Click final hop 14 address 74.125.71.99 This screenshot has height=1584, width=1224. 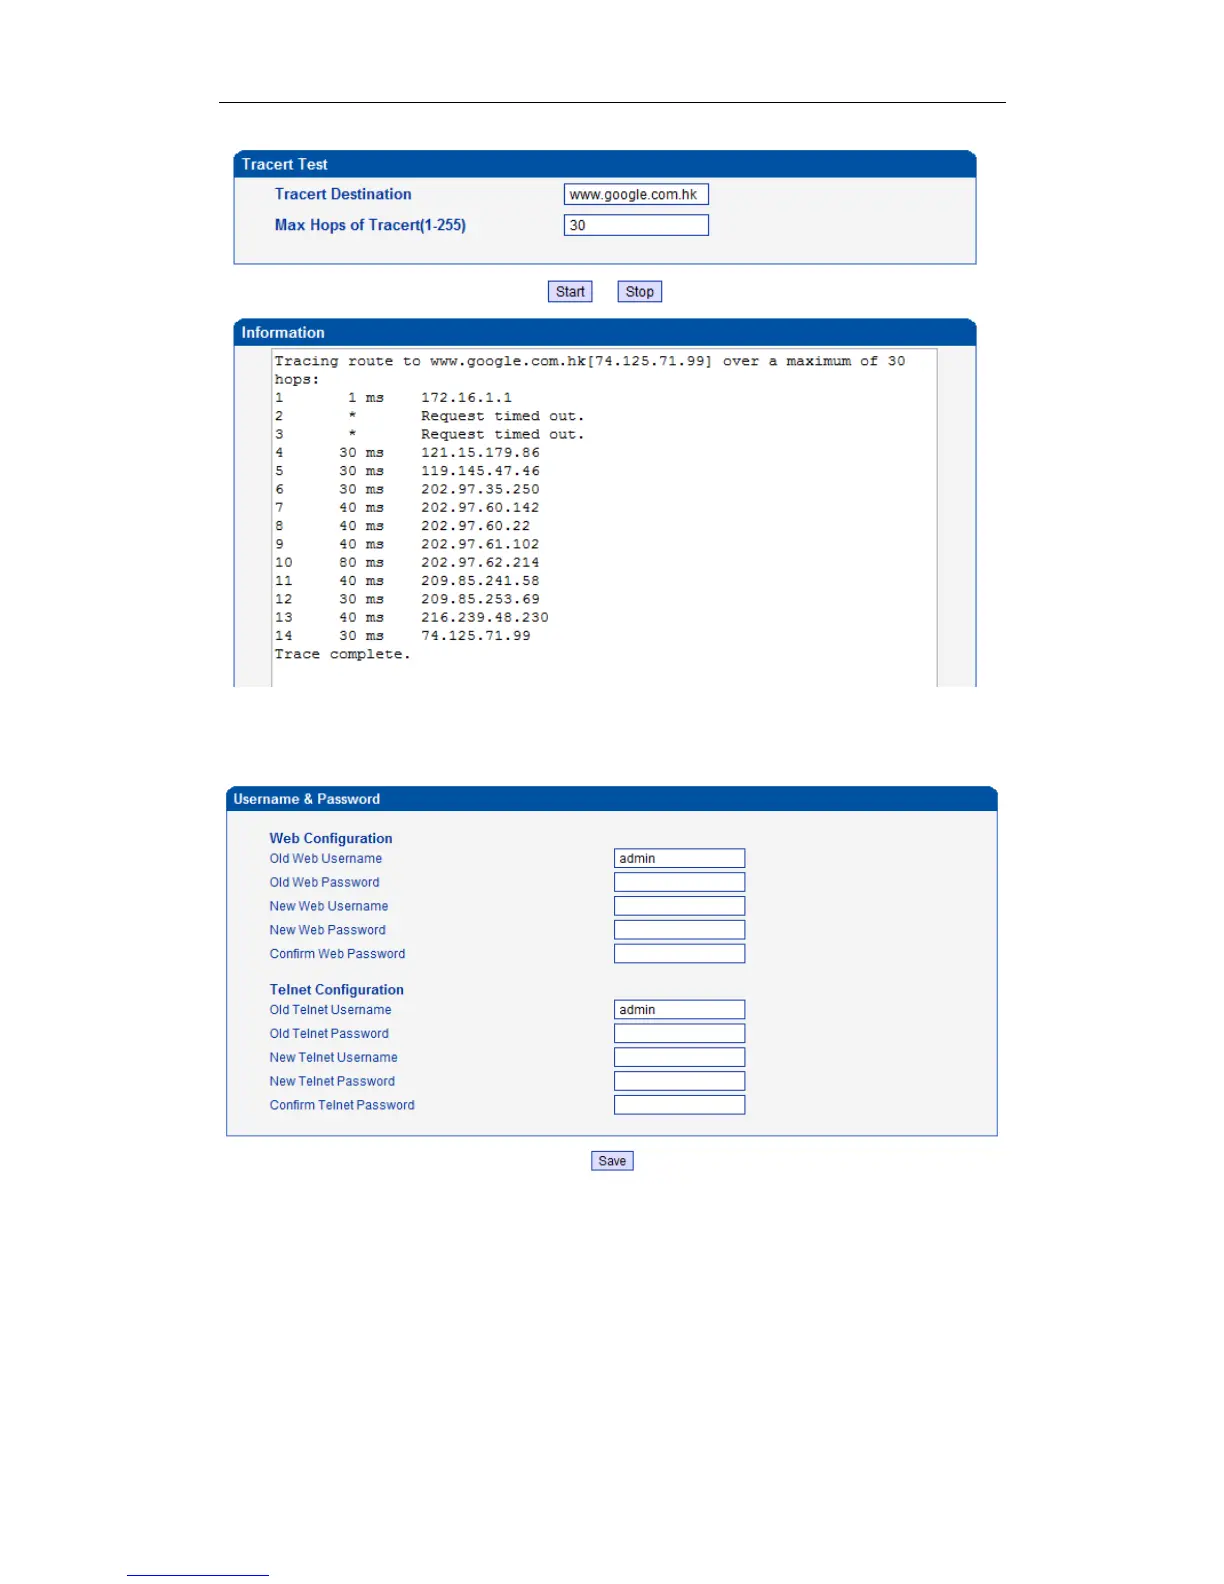(476, 636)
